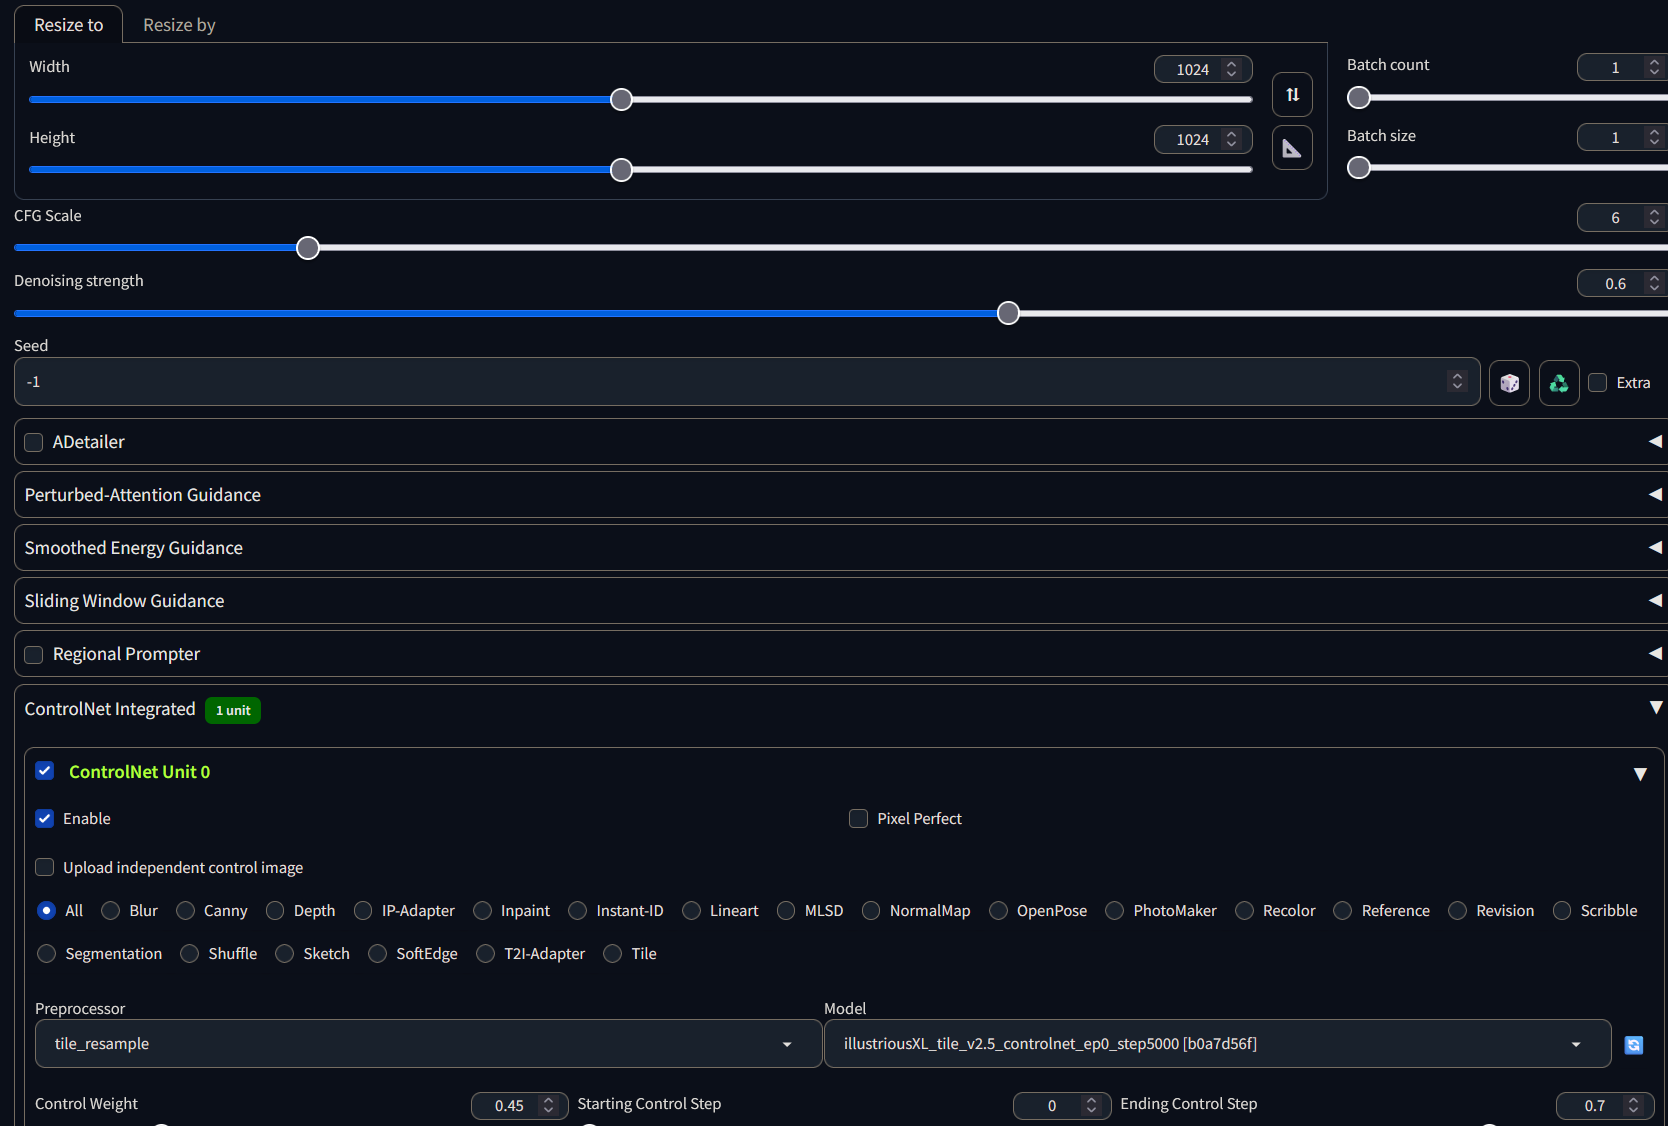This screenshot has height=1126, width=1668.
Task: Select the NormalMap control type
Action: (871, 911)
